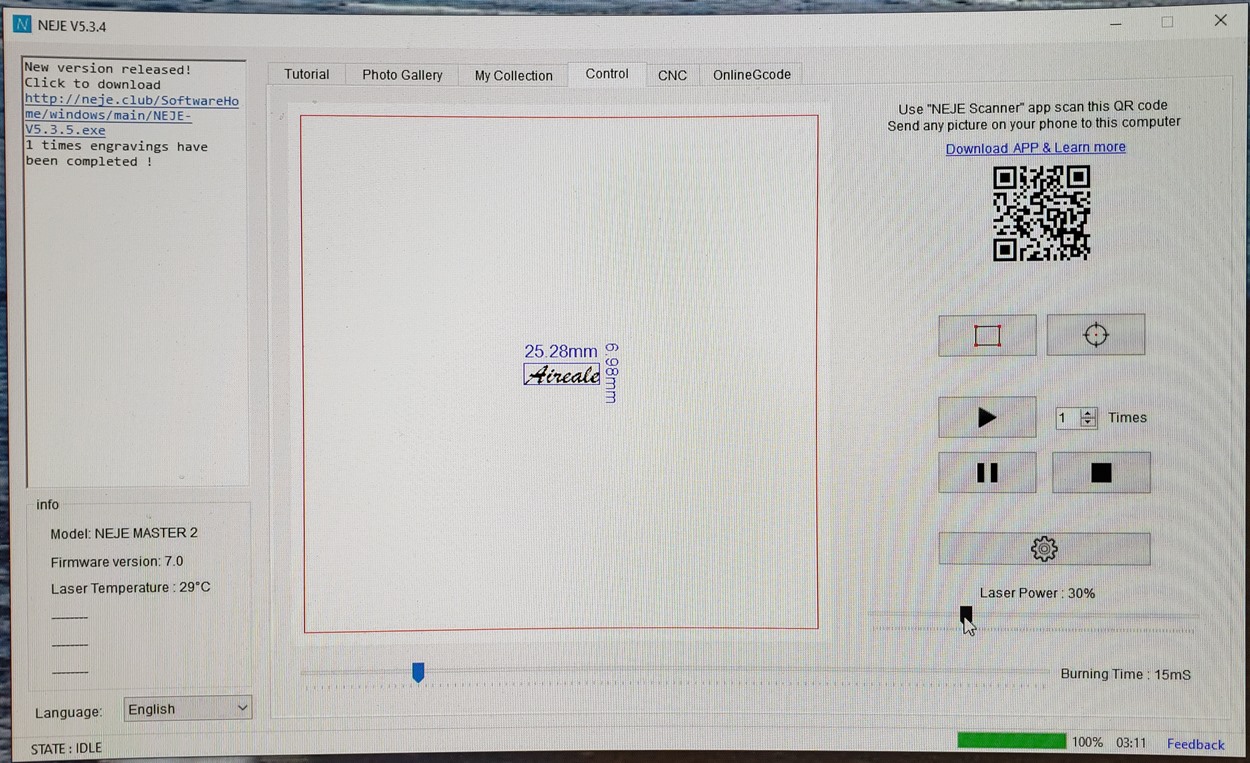Image resolution: width=1250 pixels, height=763 pixels.
Task: Open settings with the gear button
Action: (x=1044, y=548)
